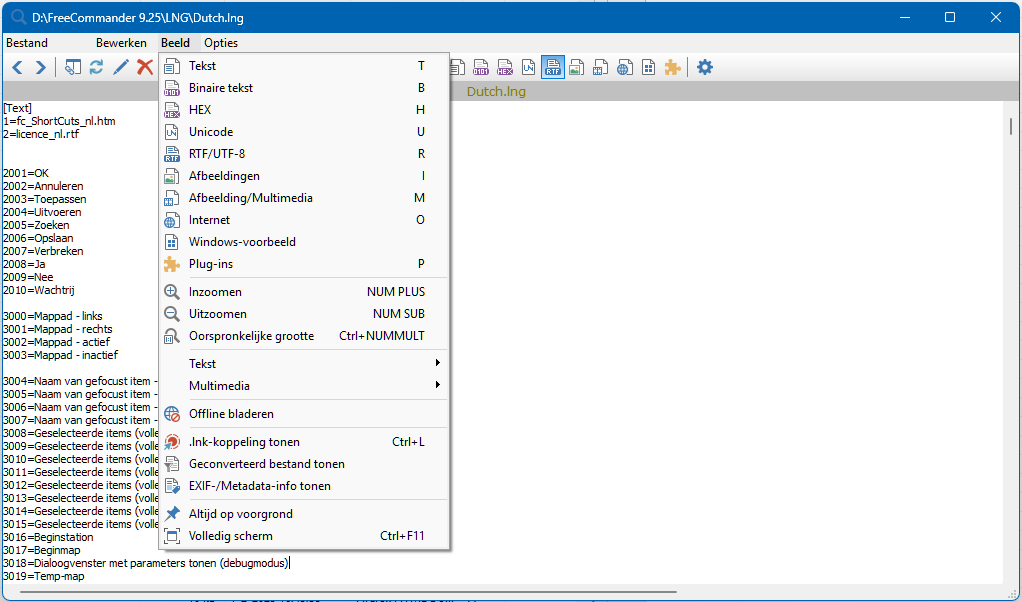Viewport: 1022px width, 602px height.
Task: Click the globe Internet view toolbar icon
Action: [x=625, y=67]
